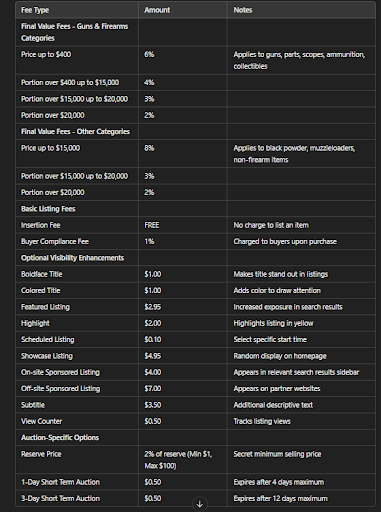The width and height of the screenshot is (381, 512).
Task: Select the Amount column header
Action: (157, 10)
